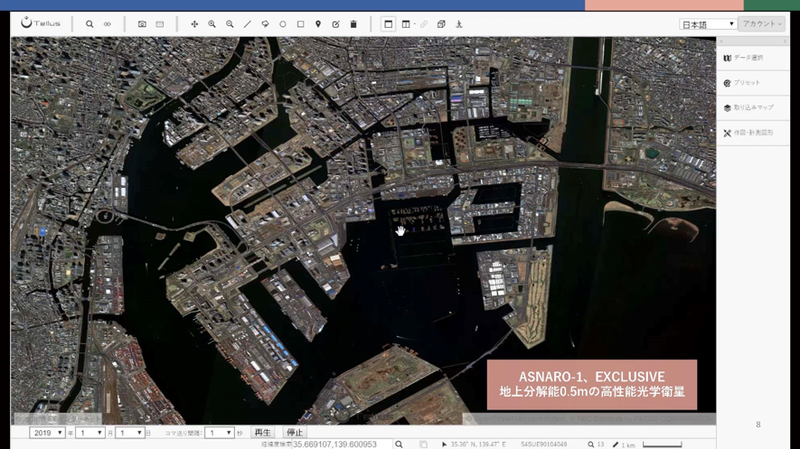800x449 pixels.
Task: Click the ASNARO-1, EXCLUSIVE caption box
Action: point(592,385)
